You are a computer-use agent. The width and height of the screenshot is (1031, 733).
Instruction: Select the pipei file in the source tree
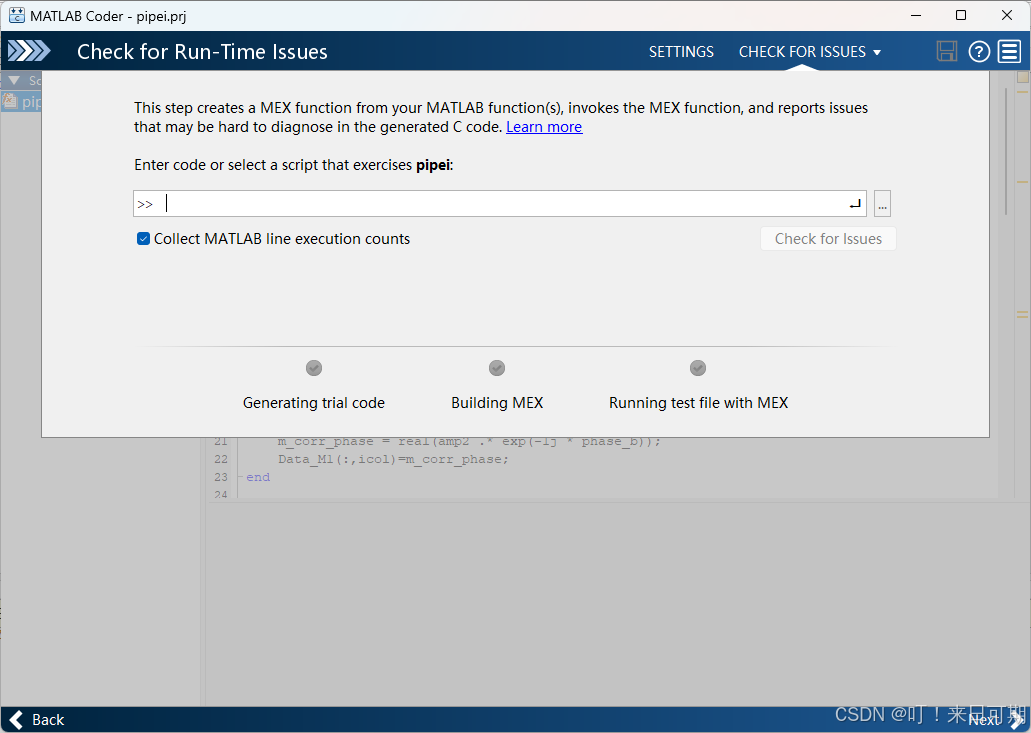[x=22, y=102]
